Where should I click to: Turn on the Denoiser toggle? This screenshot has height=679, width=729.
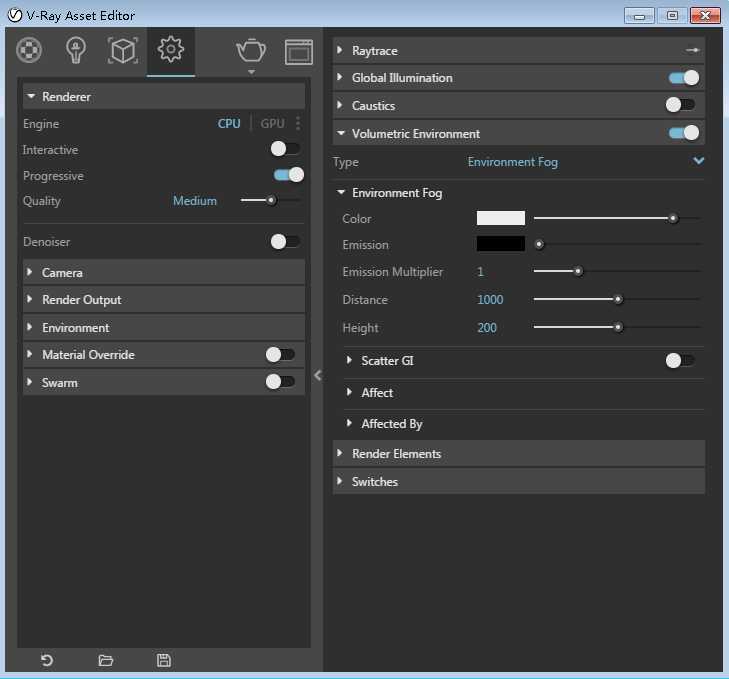[x=285, y=241]
